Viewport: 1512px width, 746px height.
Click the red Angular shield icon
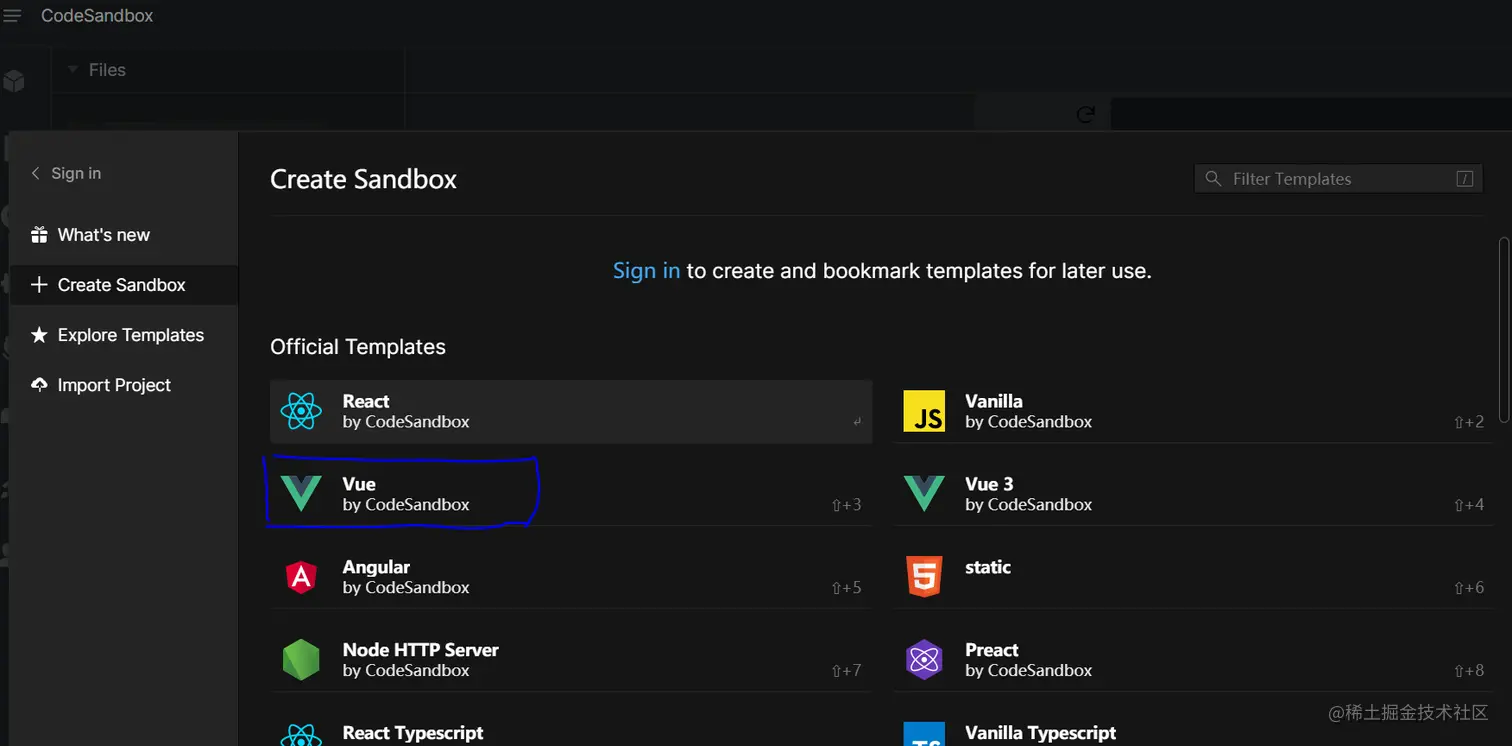(301, 577)
